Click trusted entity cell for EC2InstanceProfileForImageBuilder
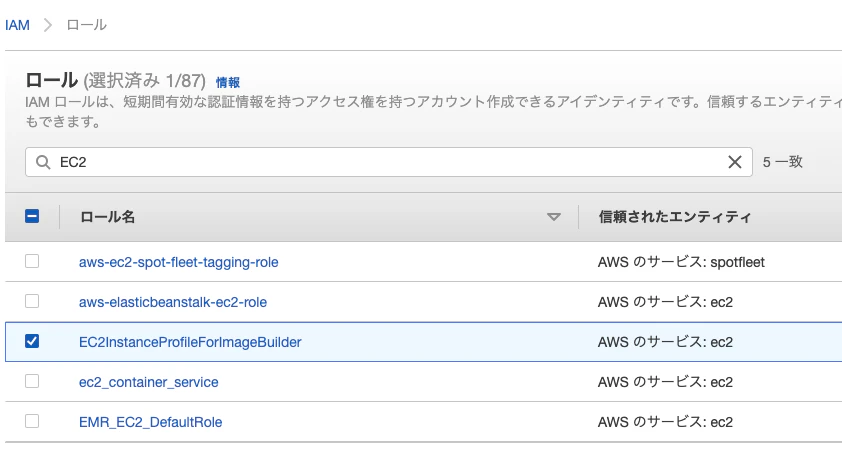 pyautogui.click(x=665, y=342)
